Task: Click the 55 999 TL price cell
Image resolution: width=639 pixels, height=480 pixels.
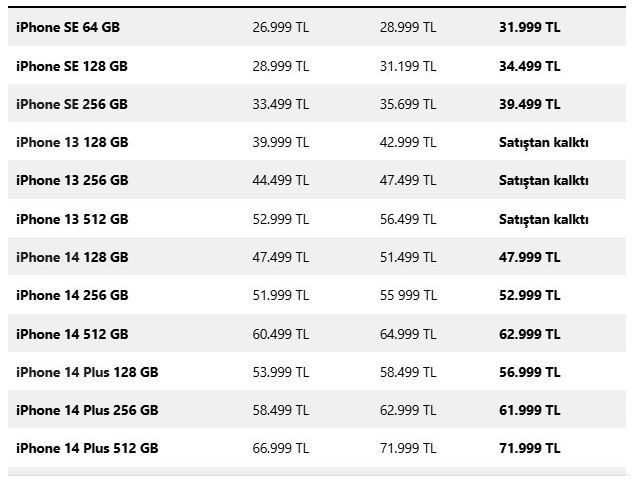Action: [x=408, y=295]
